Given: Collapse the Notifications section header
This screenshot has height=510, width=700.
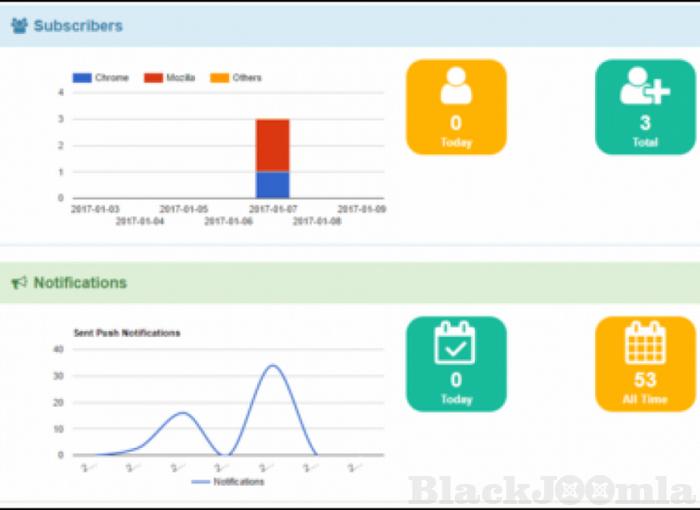Looking at the screenshot, I should (x=80, y=283).
